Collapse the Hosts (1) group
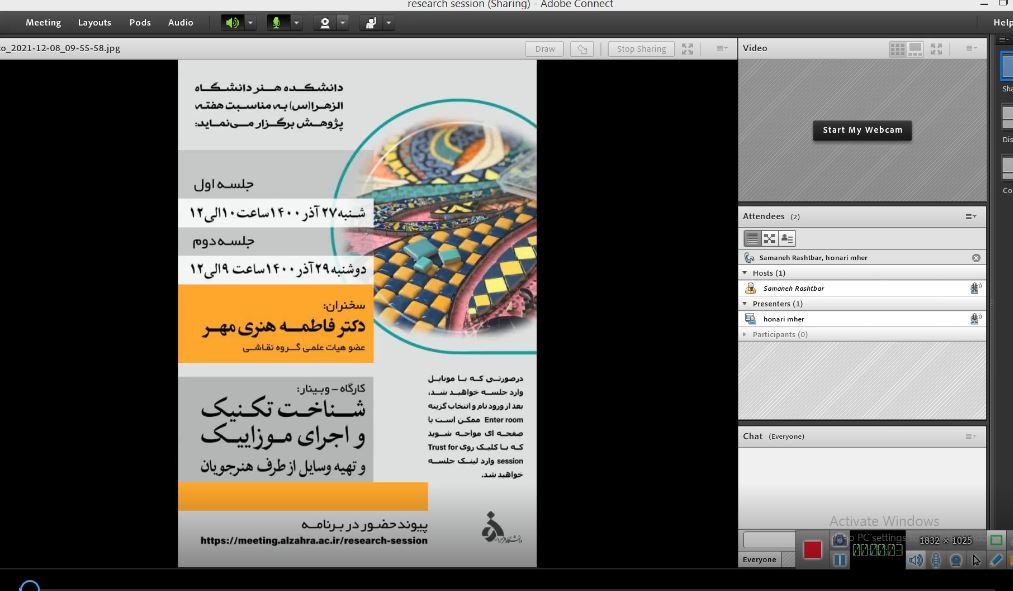This screenshot has width=1013, height=591. pos(744,273)
